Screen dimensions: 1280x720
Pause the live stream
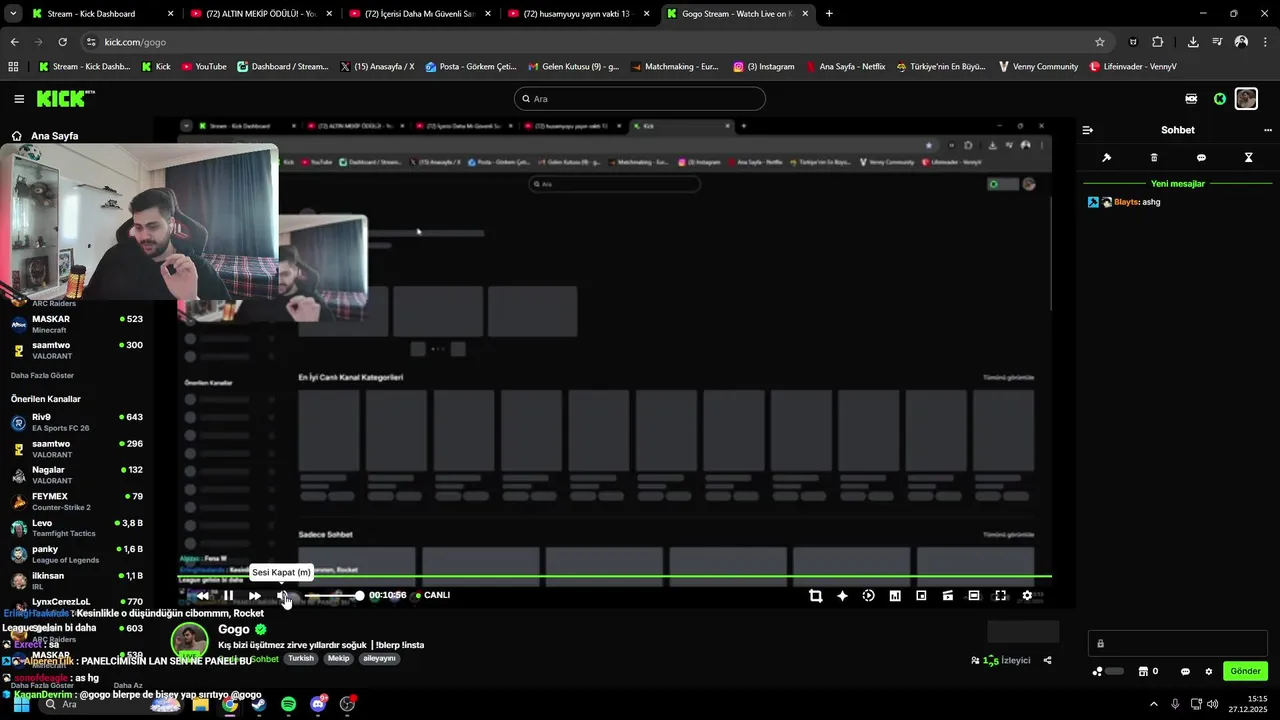click(228, 596)
